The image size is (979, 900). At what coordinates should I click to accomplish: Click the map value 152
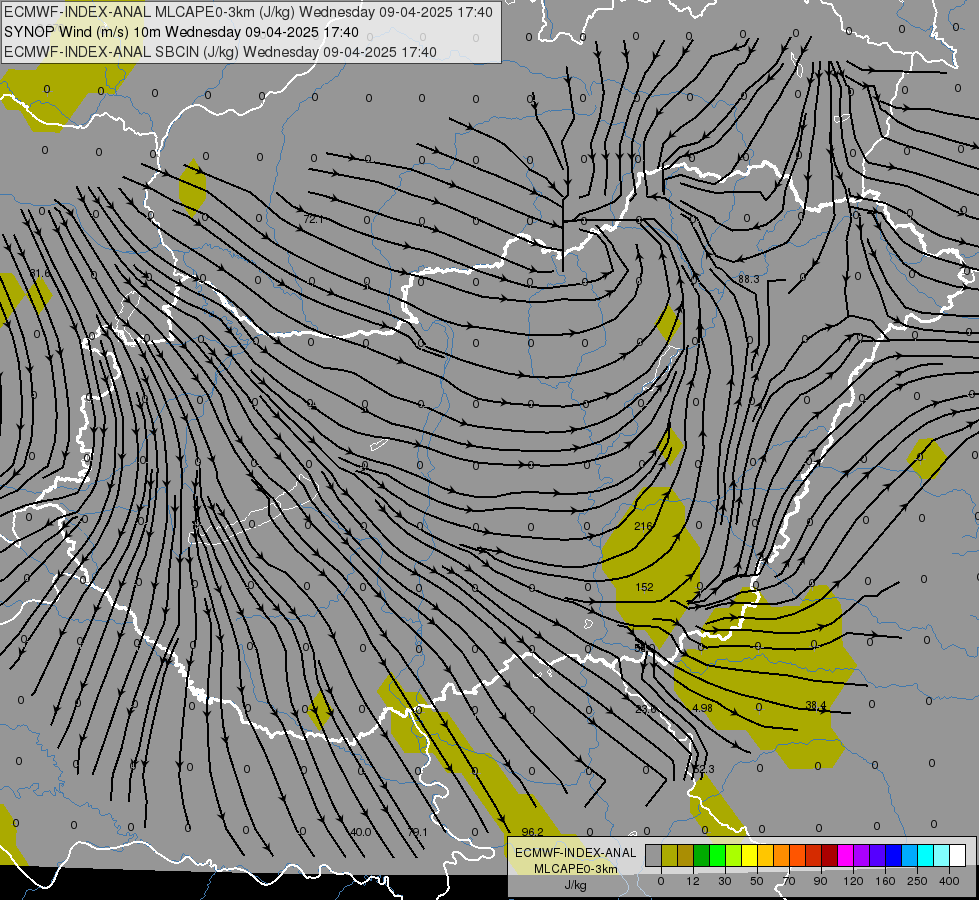[x=644, y=587]
